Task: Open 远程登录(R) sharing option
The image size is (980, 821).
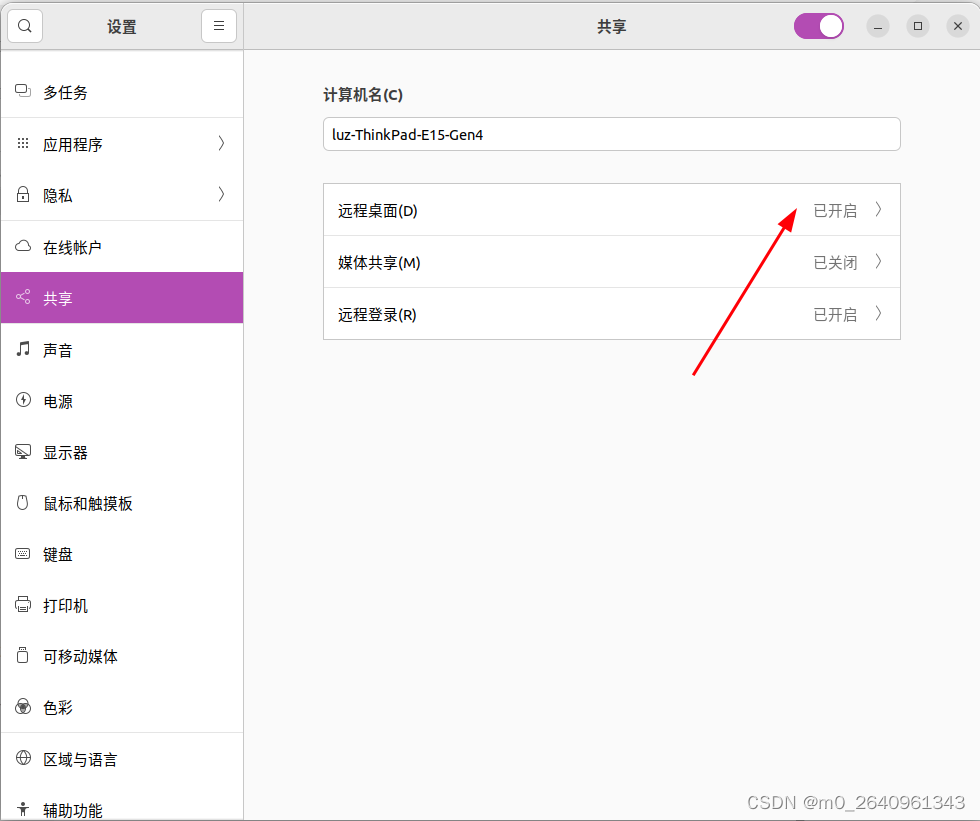Action: (612, 314)
